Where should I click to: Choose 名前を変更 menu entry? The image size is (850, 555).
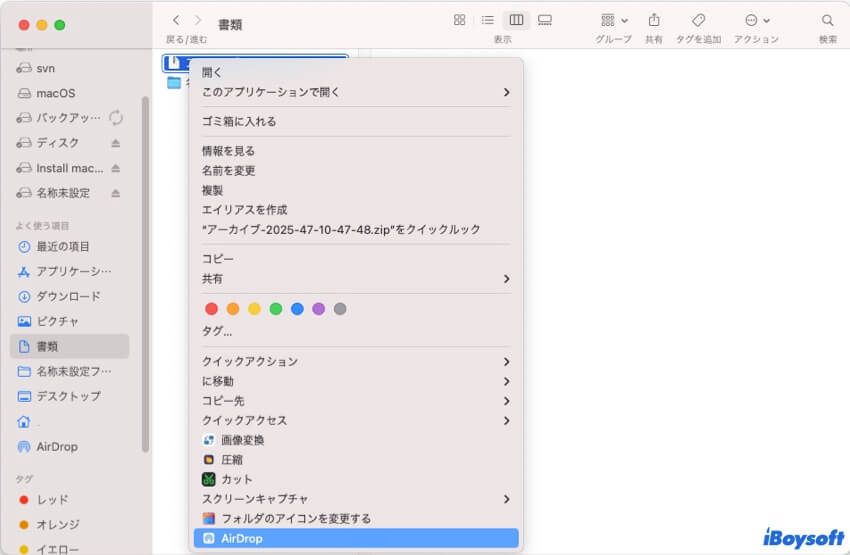tap(356, 171)
